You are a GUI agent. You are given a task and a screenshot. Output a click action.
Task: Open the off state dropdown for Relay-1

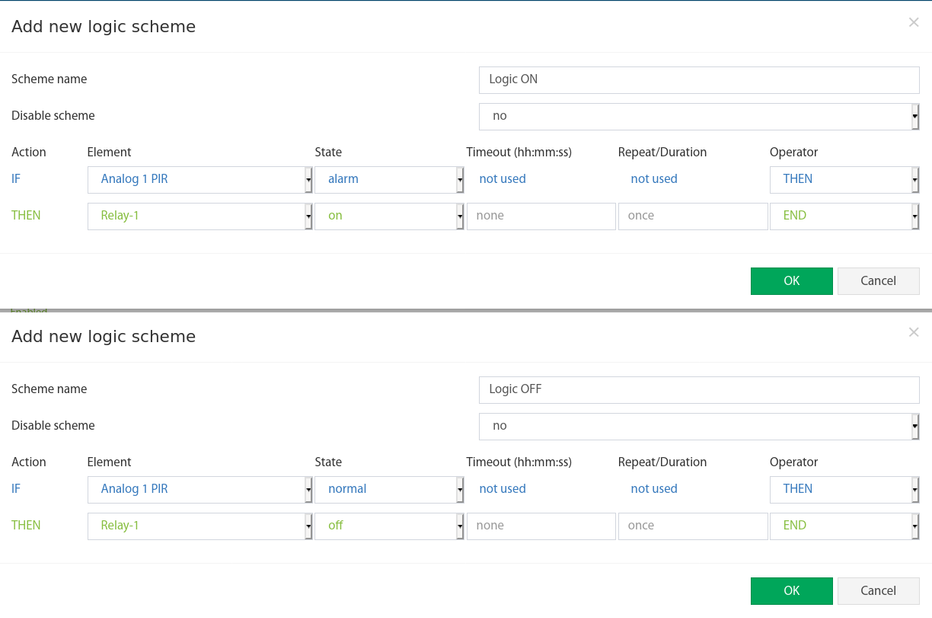point(389,526)
